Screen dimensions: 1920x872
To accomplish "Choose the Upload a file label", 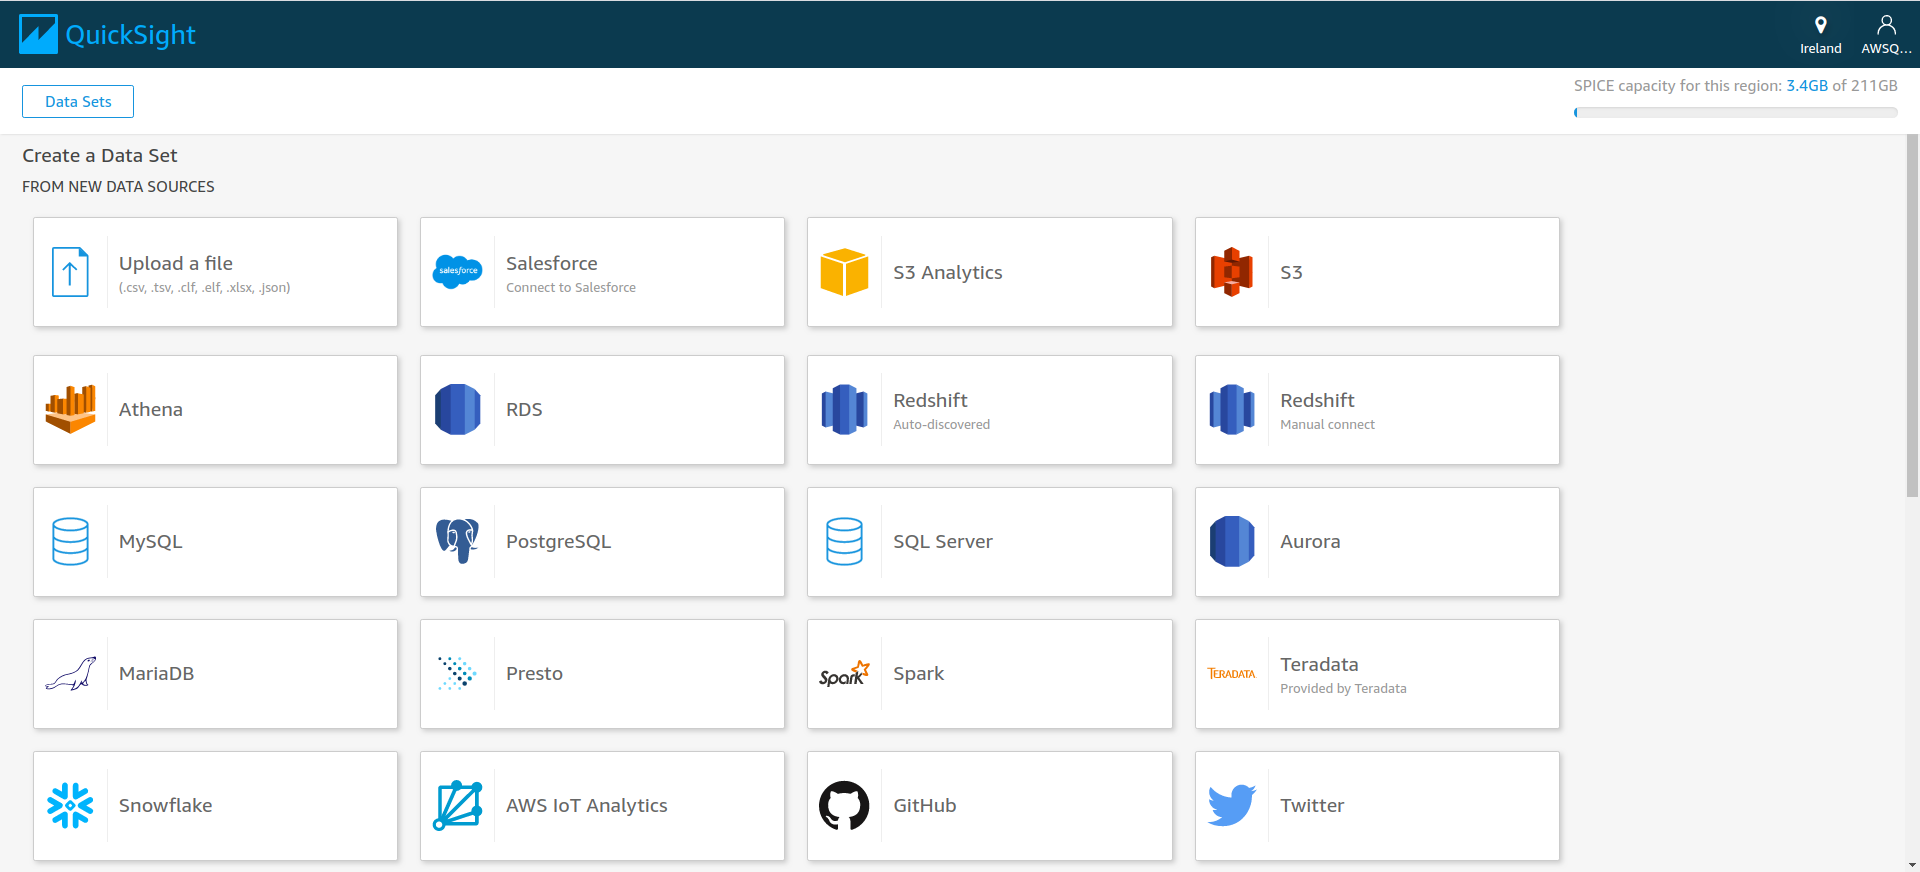I will point(176,263).
